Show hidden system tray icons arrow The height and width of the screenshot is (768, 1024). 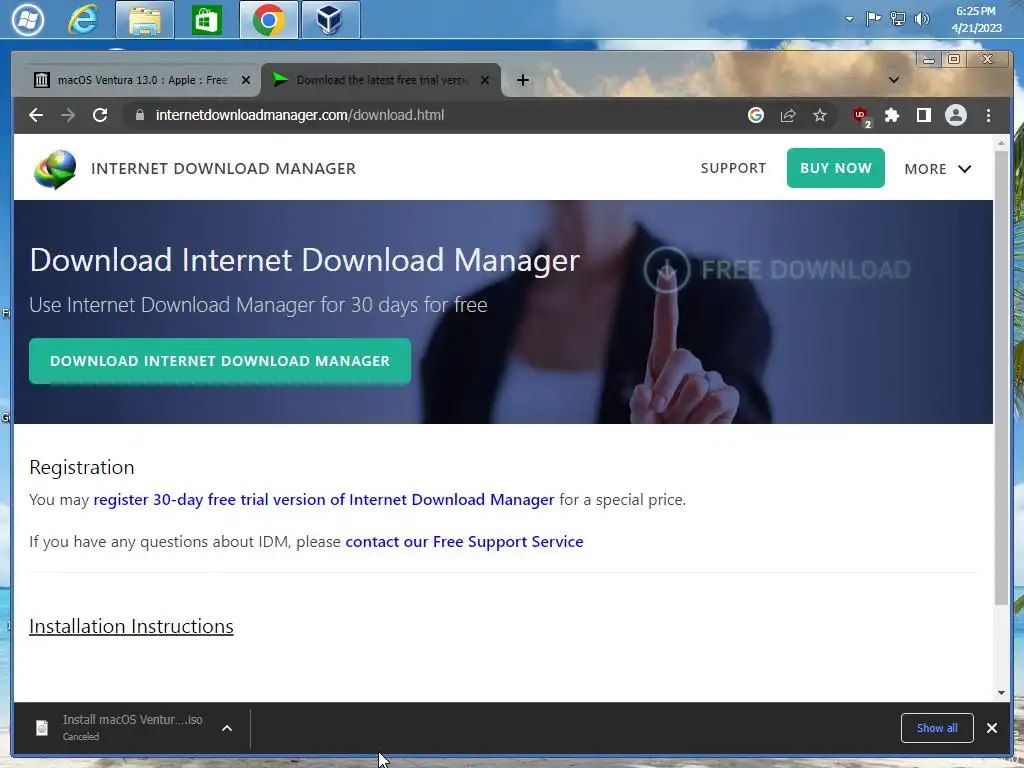point(849,19)
